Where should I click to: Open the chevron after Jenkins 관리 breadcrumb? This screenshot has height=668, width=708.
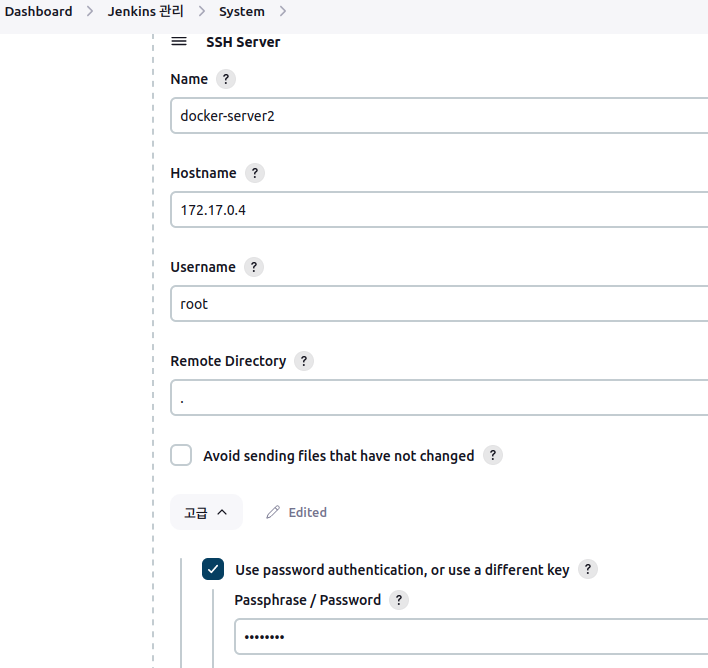tap(202, 11)
